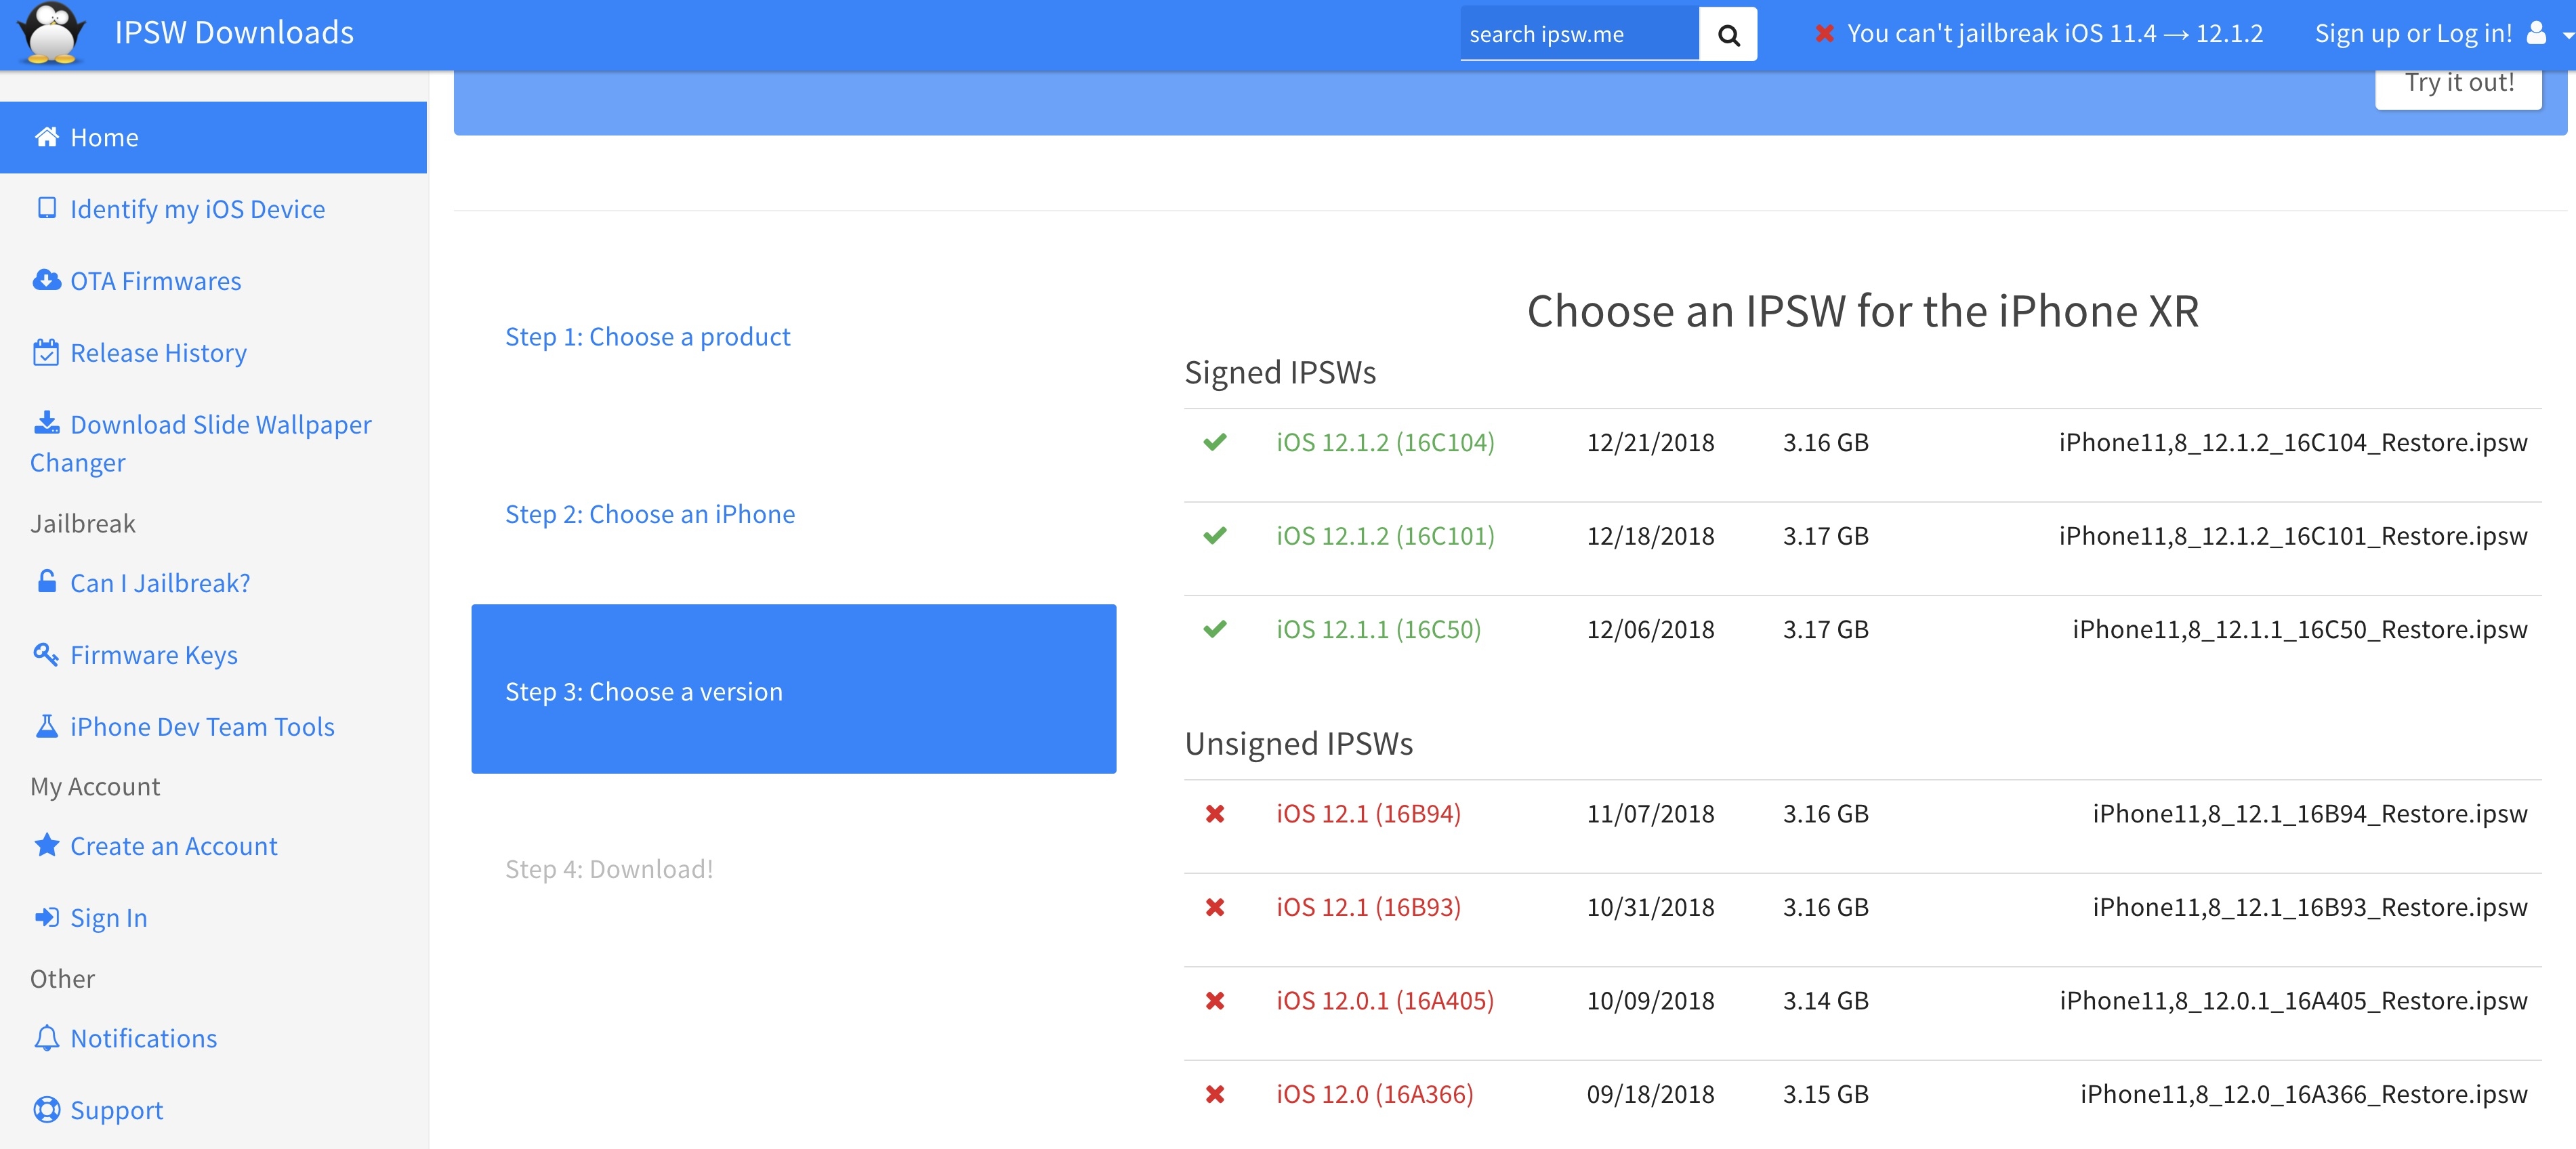Viewport: 2576px width, 1149px height.
Task: Open Download Slide Wallpaper Changer link
Action: pyautogui.click(x=201, y=443)
